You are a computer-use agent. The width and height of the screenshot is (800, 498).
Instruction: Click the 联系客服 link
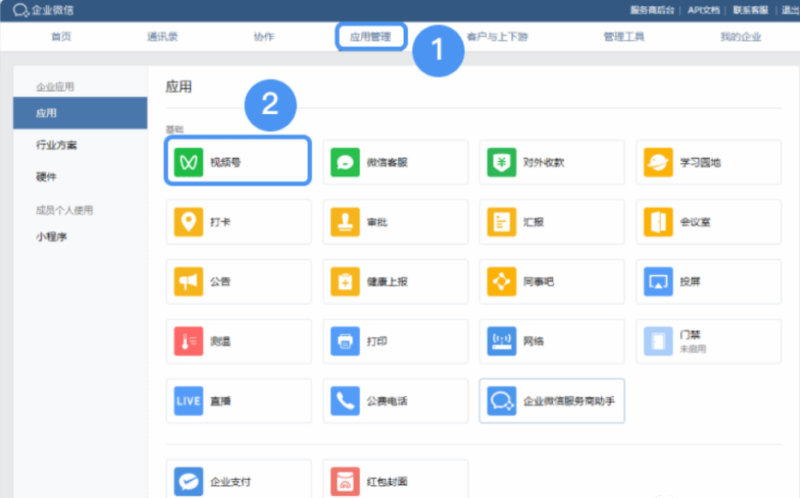(x=751, y=10)
